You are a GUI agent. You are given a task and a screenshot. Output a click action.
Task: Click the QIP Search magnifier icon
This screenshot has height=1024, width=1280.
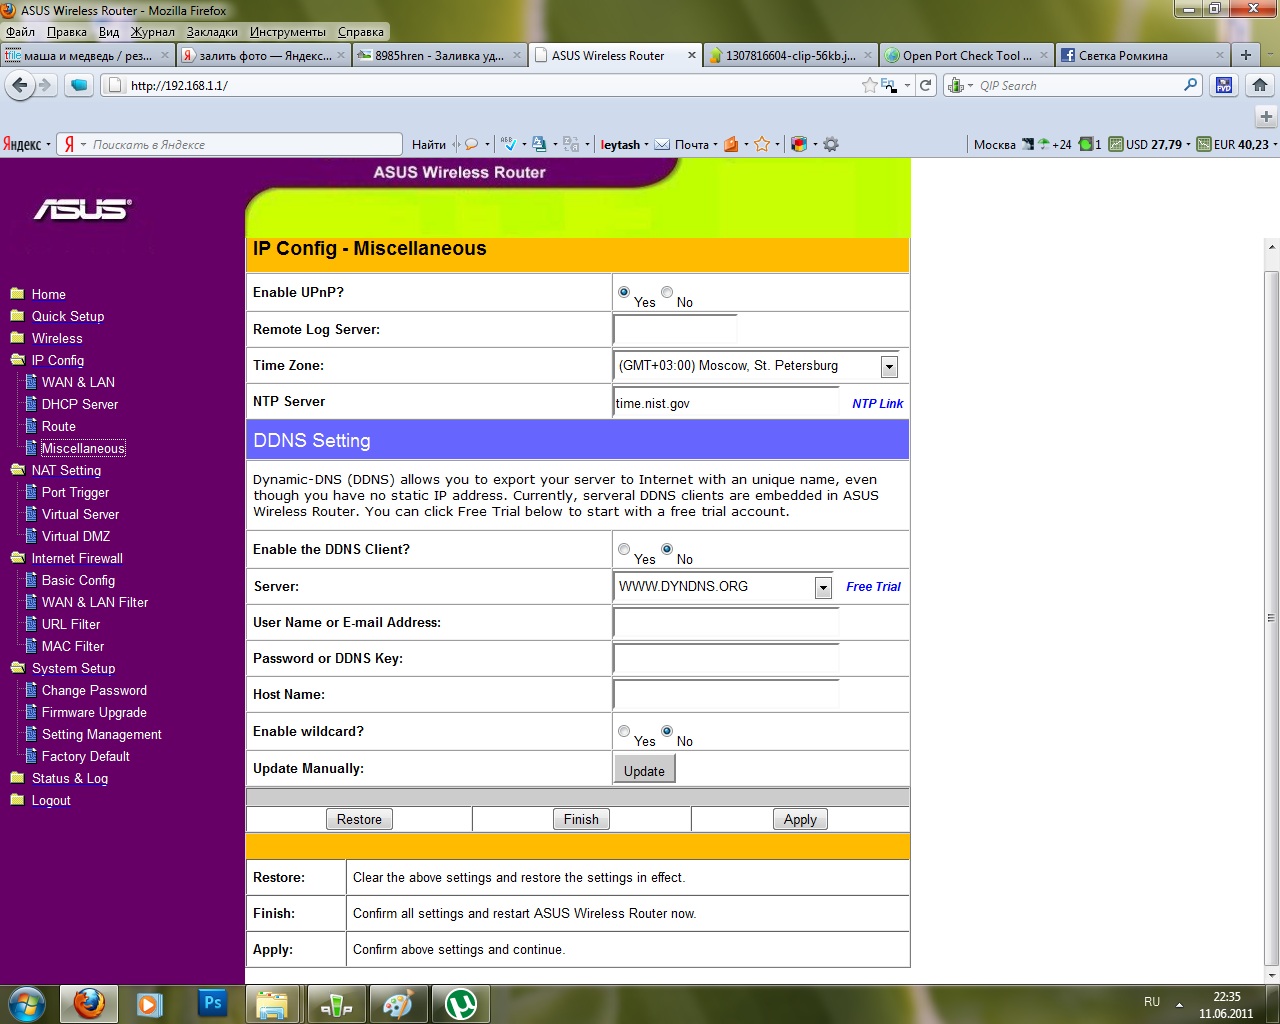pos(1190,85)
